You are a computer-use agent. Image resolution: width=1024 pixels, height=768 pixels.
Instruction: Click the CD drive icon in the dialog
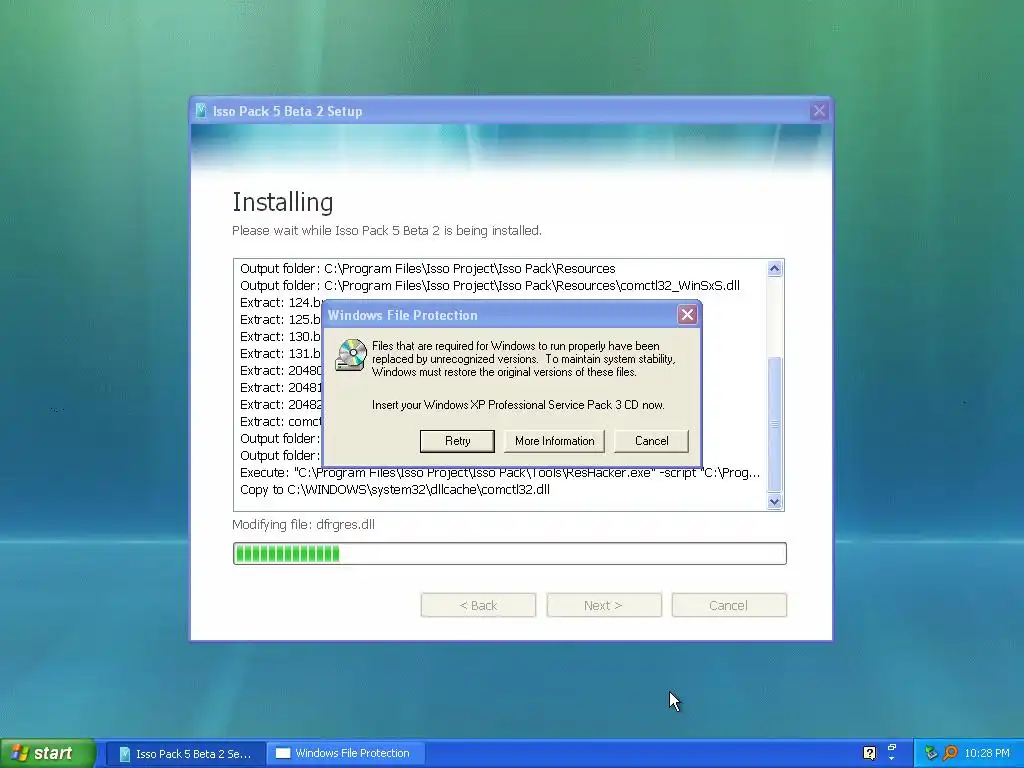pyautogui.click(x=351, y=356)
